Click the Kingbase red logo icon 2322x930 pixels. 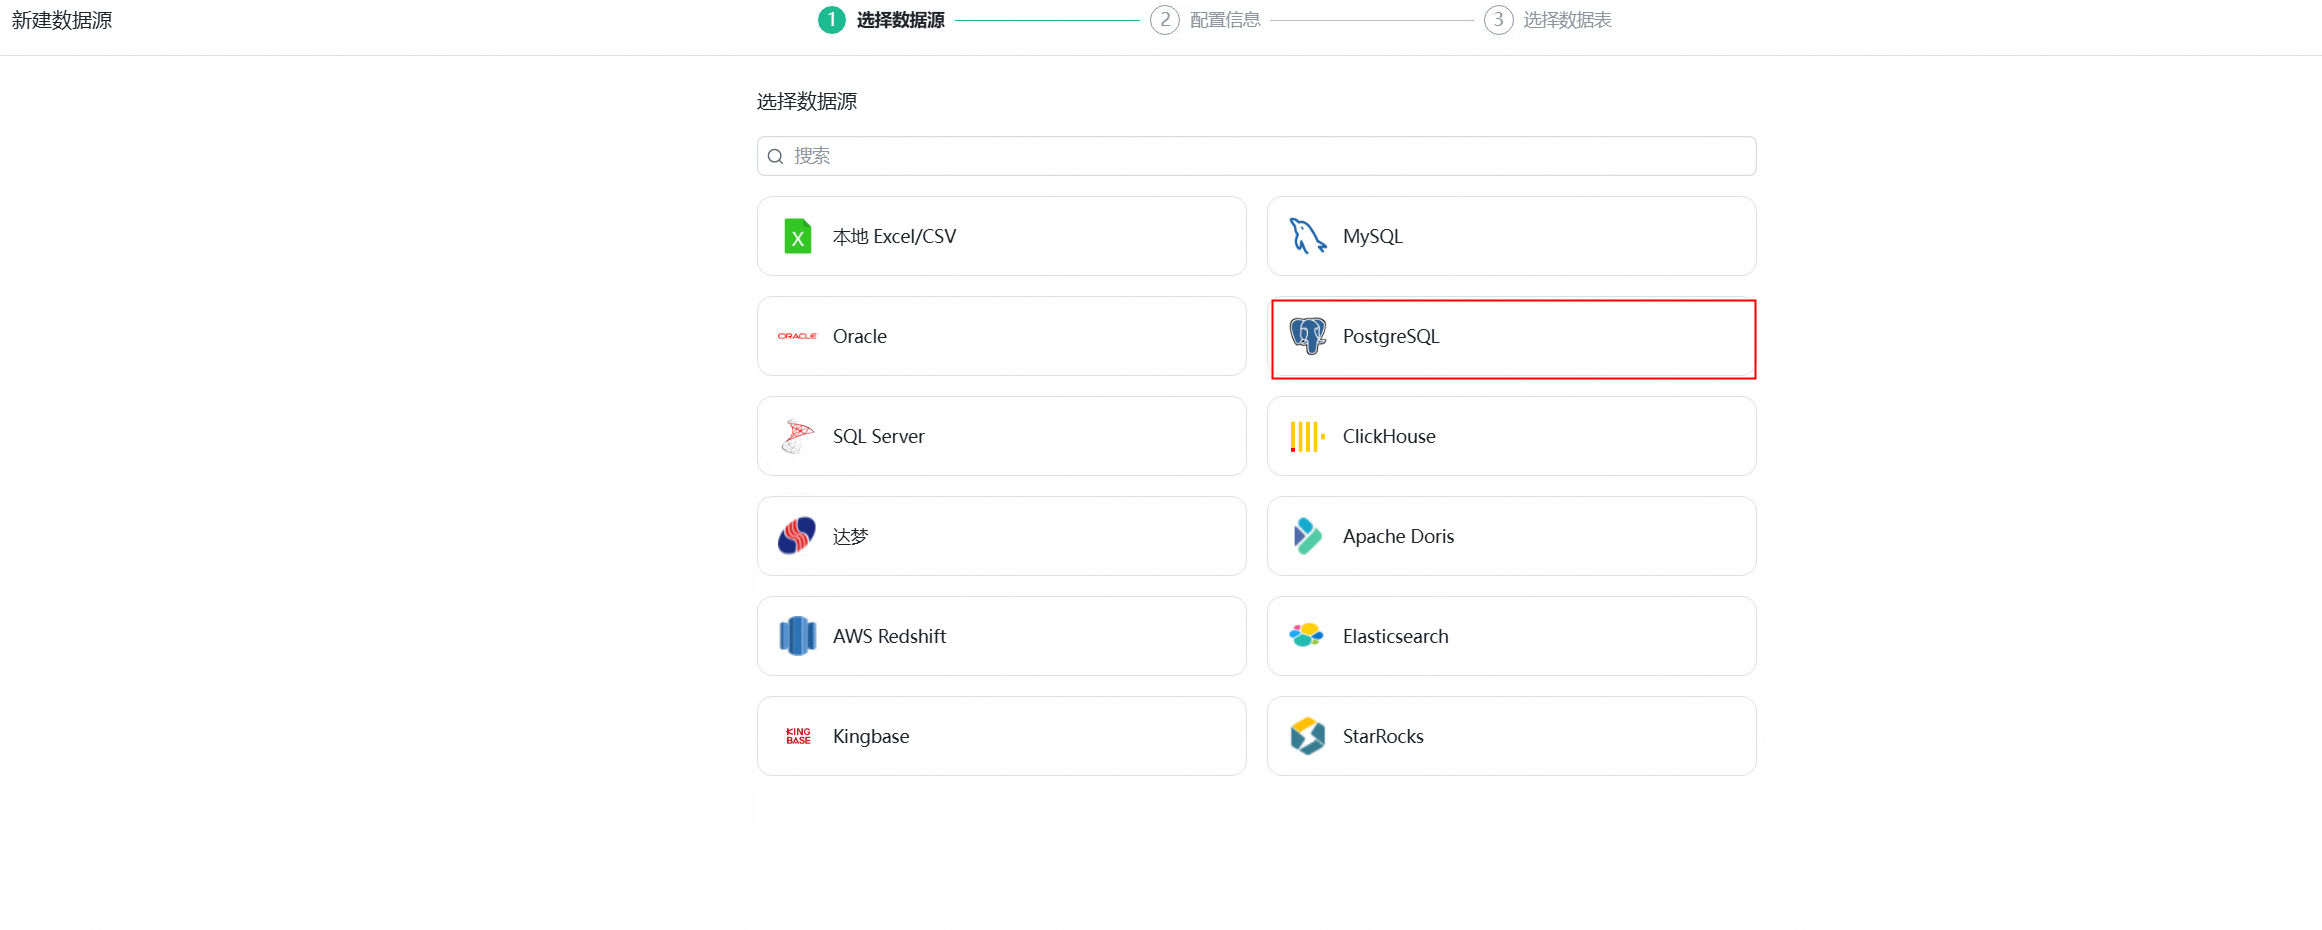[x=798, y=736]
